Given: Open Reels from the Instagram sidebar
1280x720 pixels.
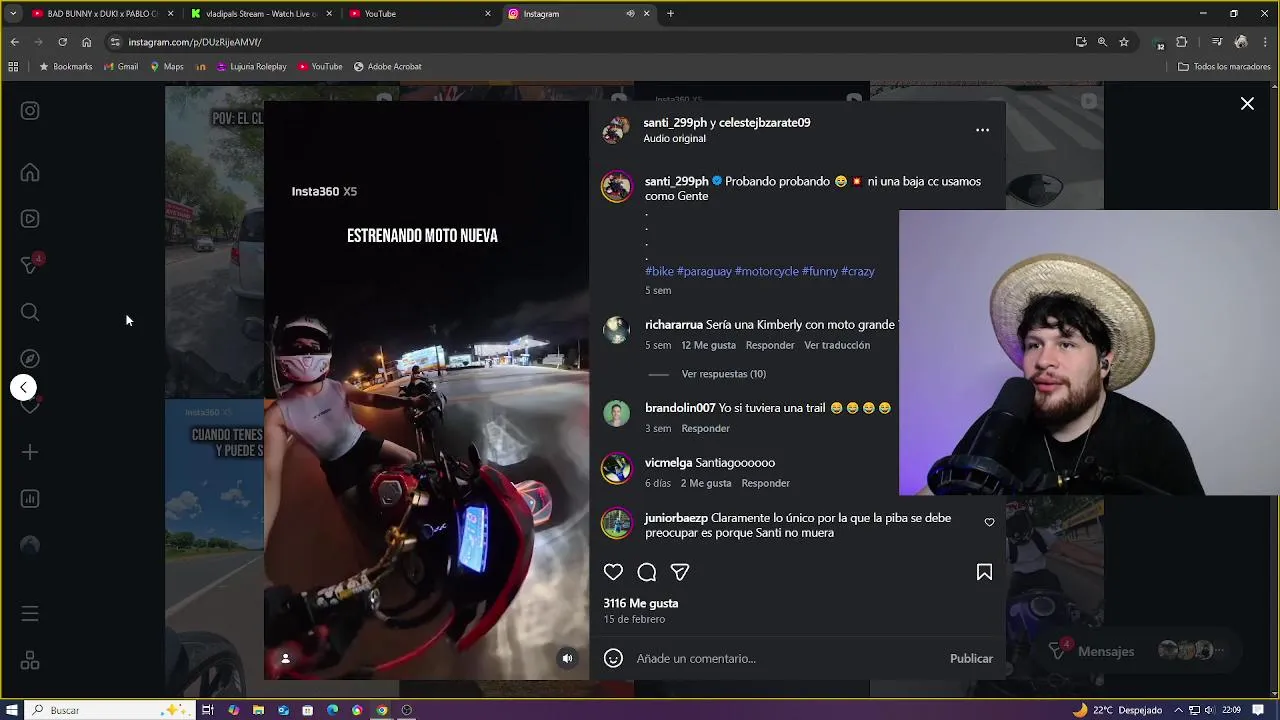Looking at the screenshot, I should tap(30, 219).
